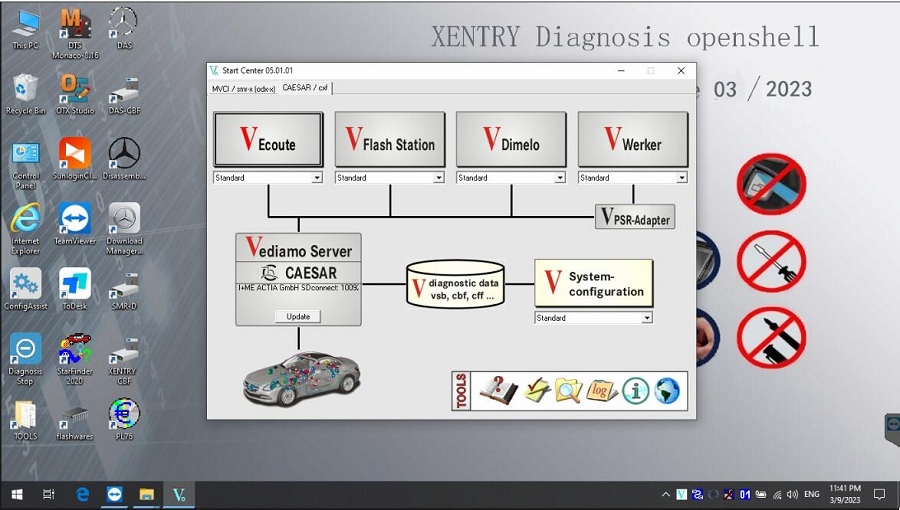
Task: Open the PSR-Adapter button
Action: [x=635, y=217]
